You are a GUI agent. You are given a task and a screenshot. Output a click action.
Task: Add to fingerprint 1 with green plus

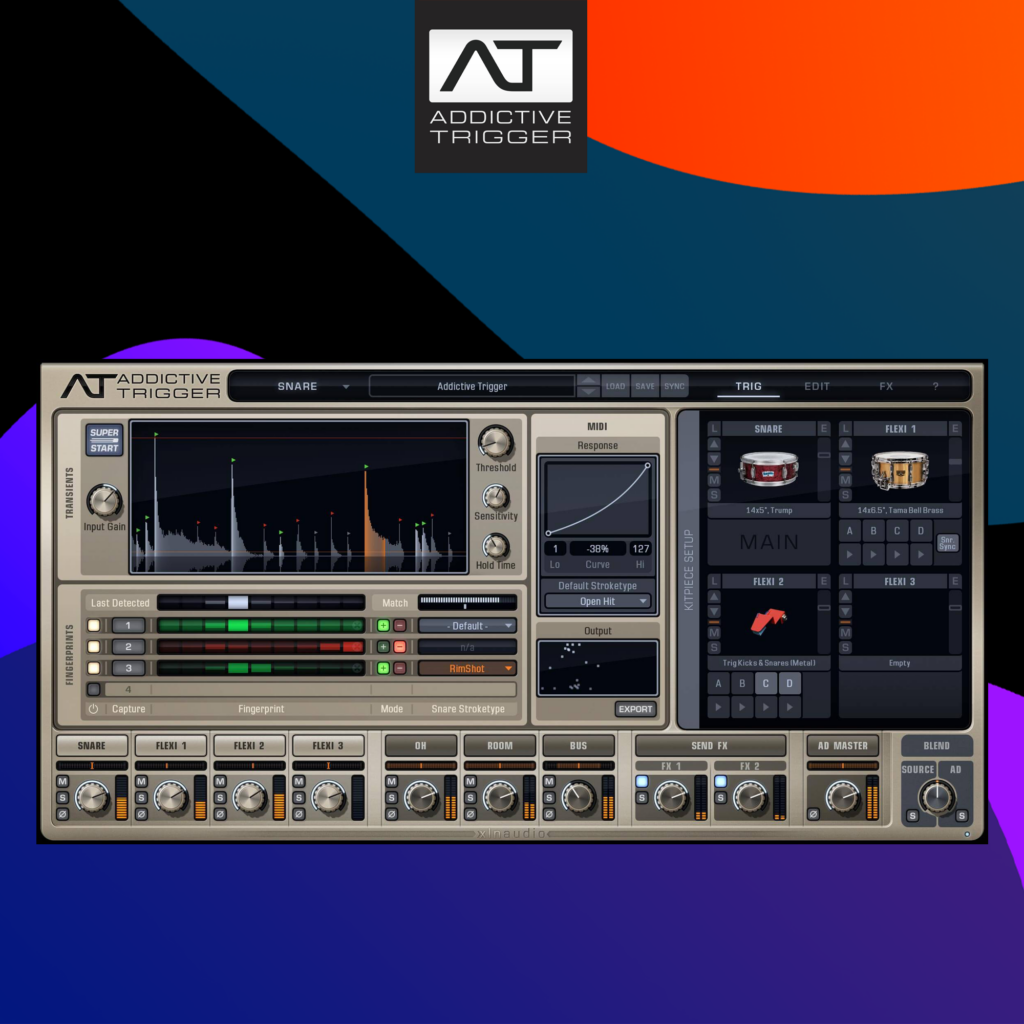tap(383, 625)
